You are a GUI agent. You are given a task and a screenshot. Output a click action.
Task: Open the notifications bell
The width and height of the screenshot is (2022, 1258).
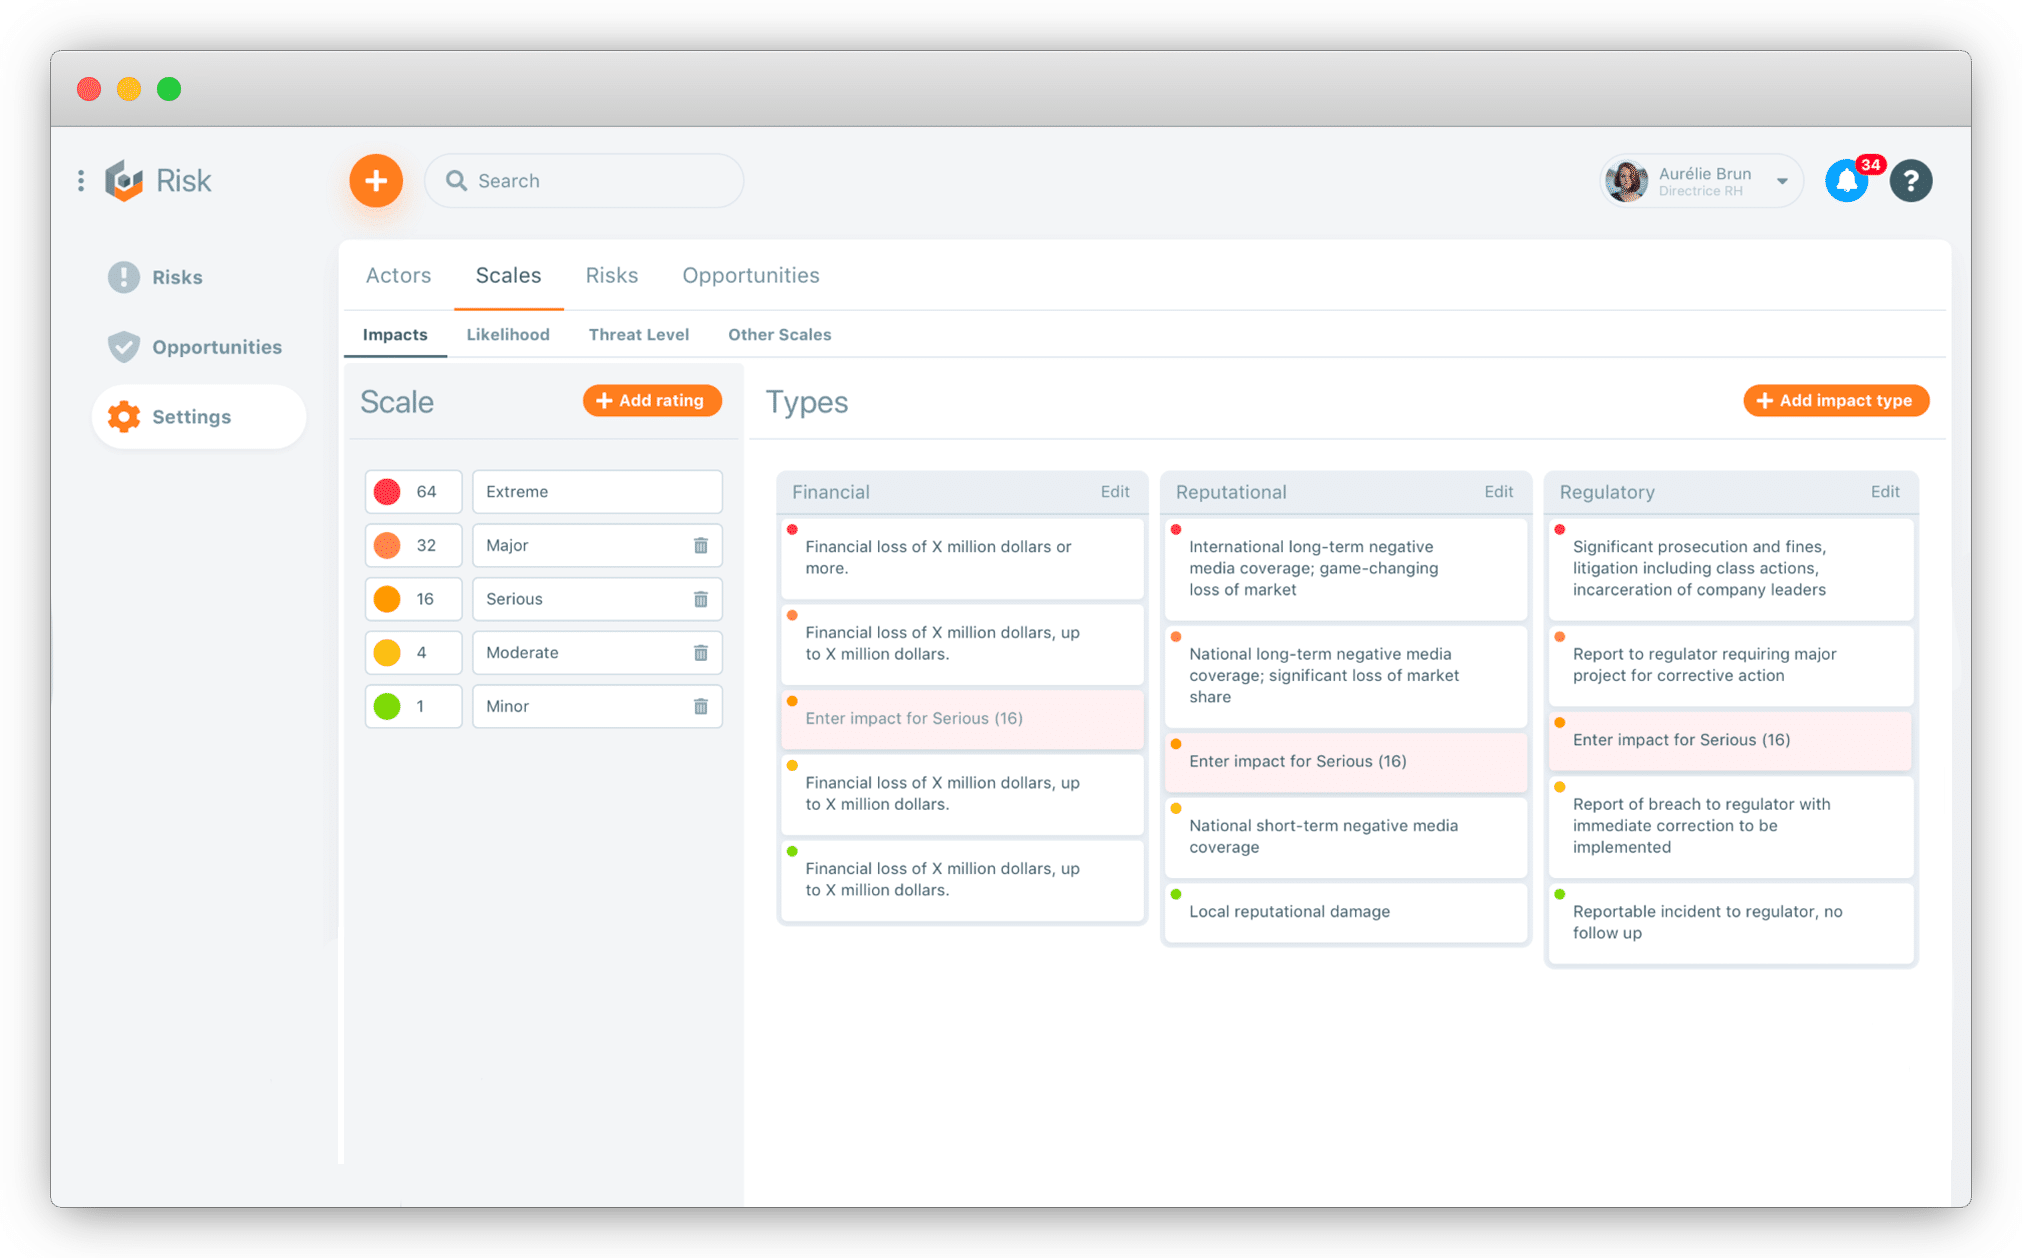pyautogui.click(x=1846, y=181)
